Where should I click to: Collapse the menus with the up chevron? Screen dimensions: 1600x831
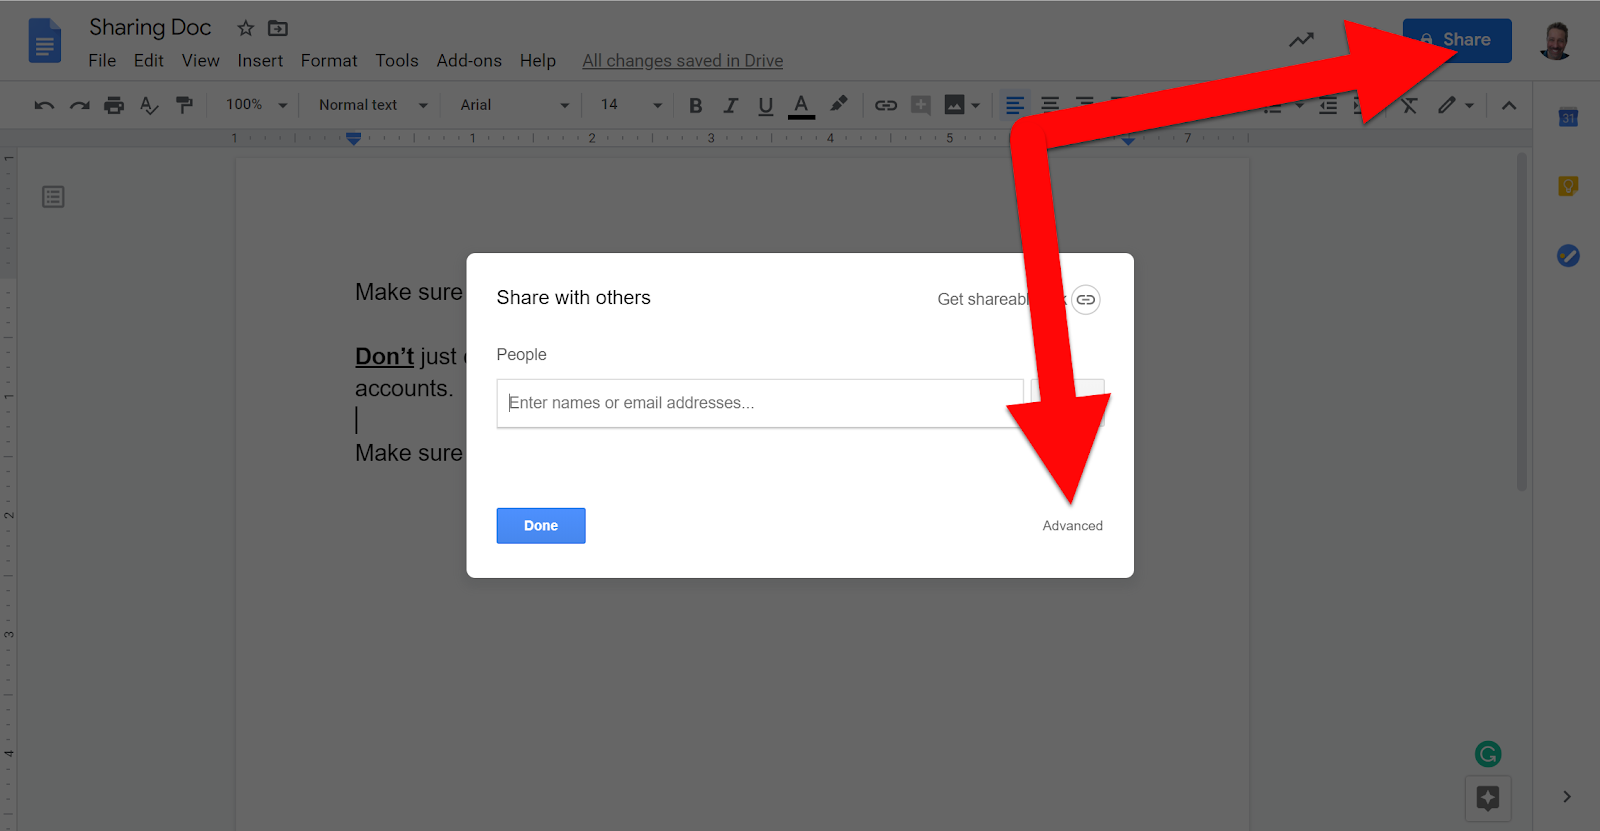(x=1509, y=105)
